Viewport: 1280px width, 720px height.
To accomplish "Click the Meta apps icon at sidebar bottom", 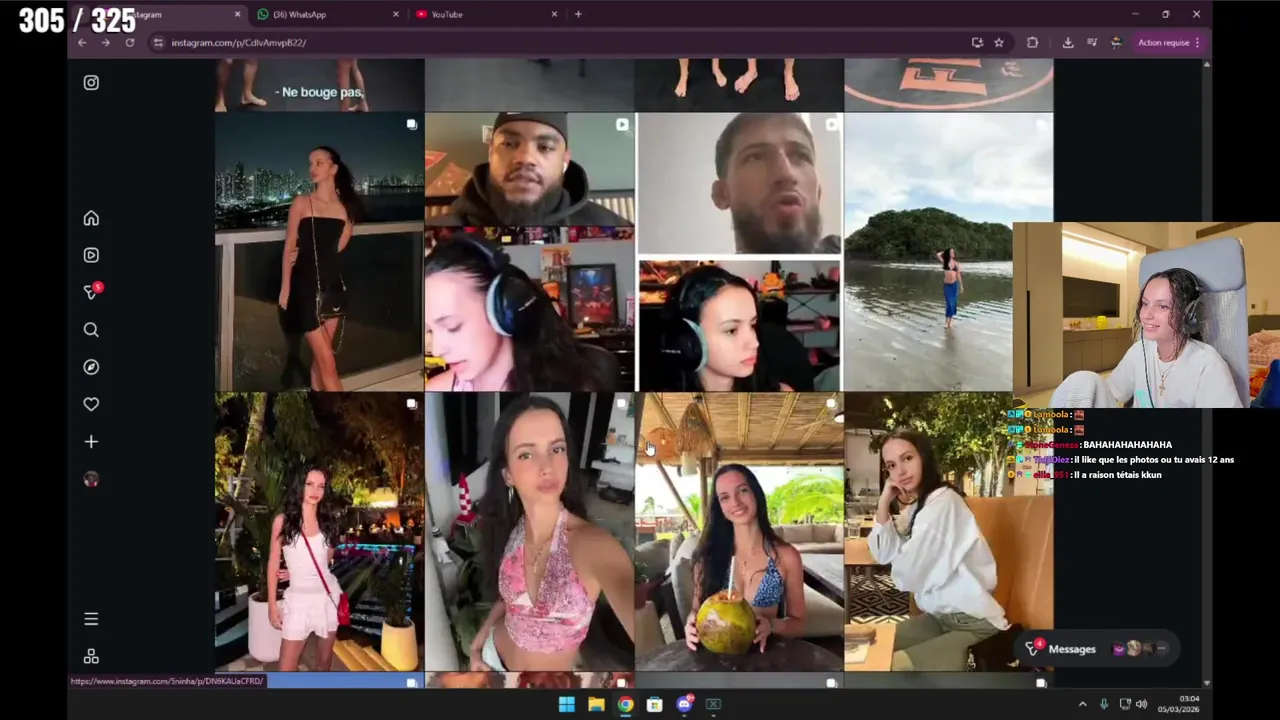I will (x=91, y=656).
